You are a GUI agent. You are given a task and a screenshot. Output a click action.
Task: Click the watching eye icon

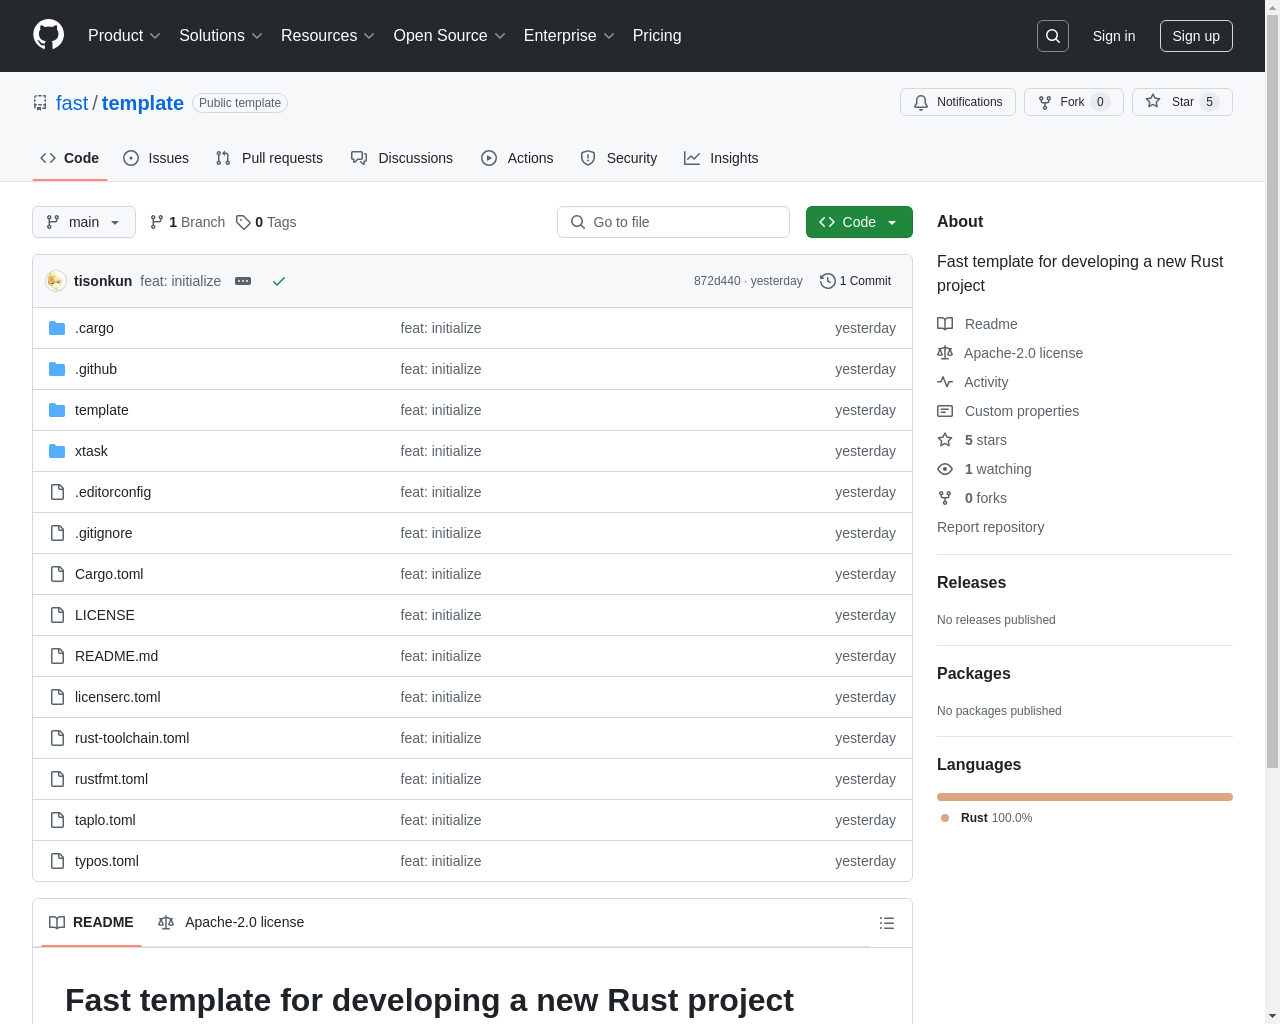pos(945,469)
